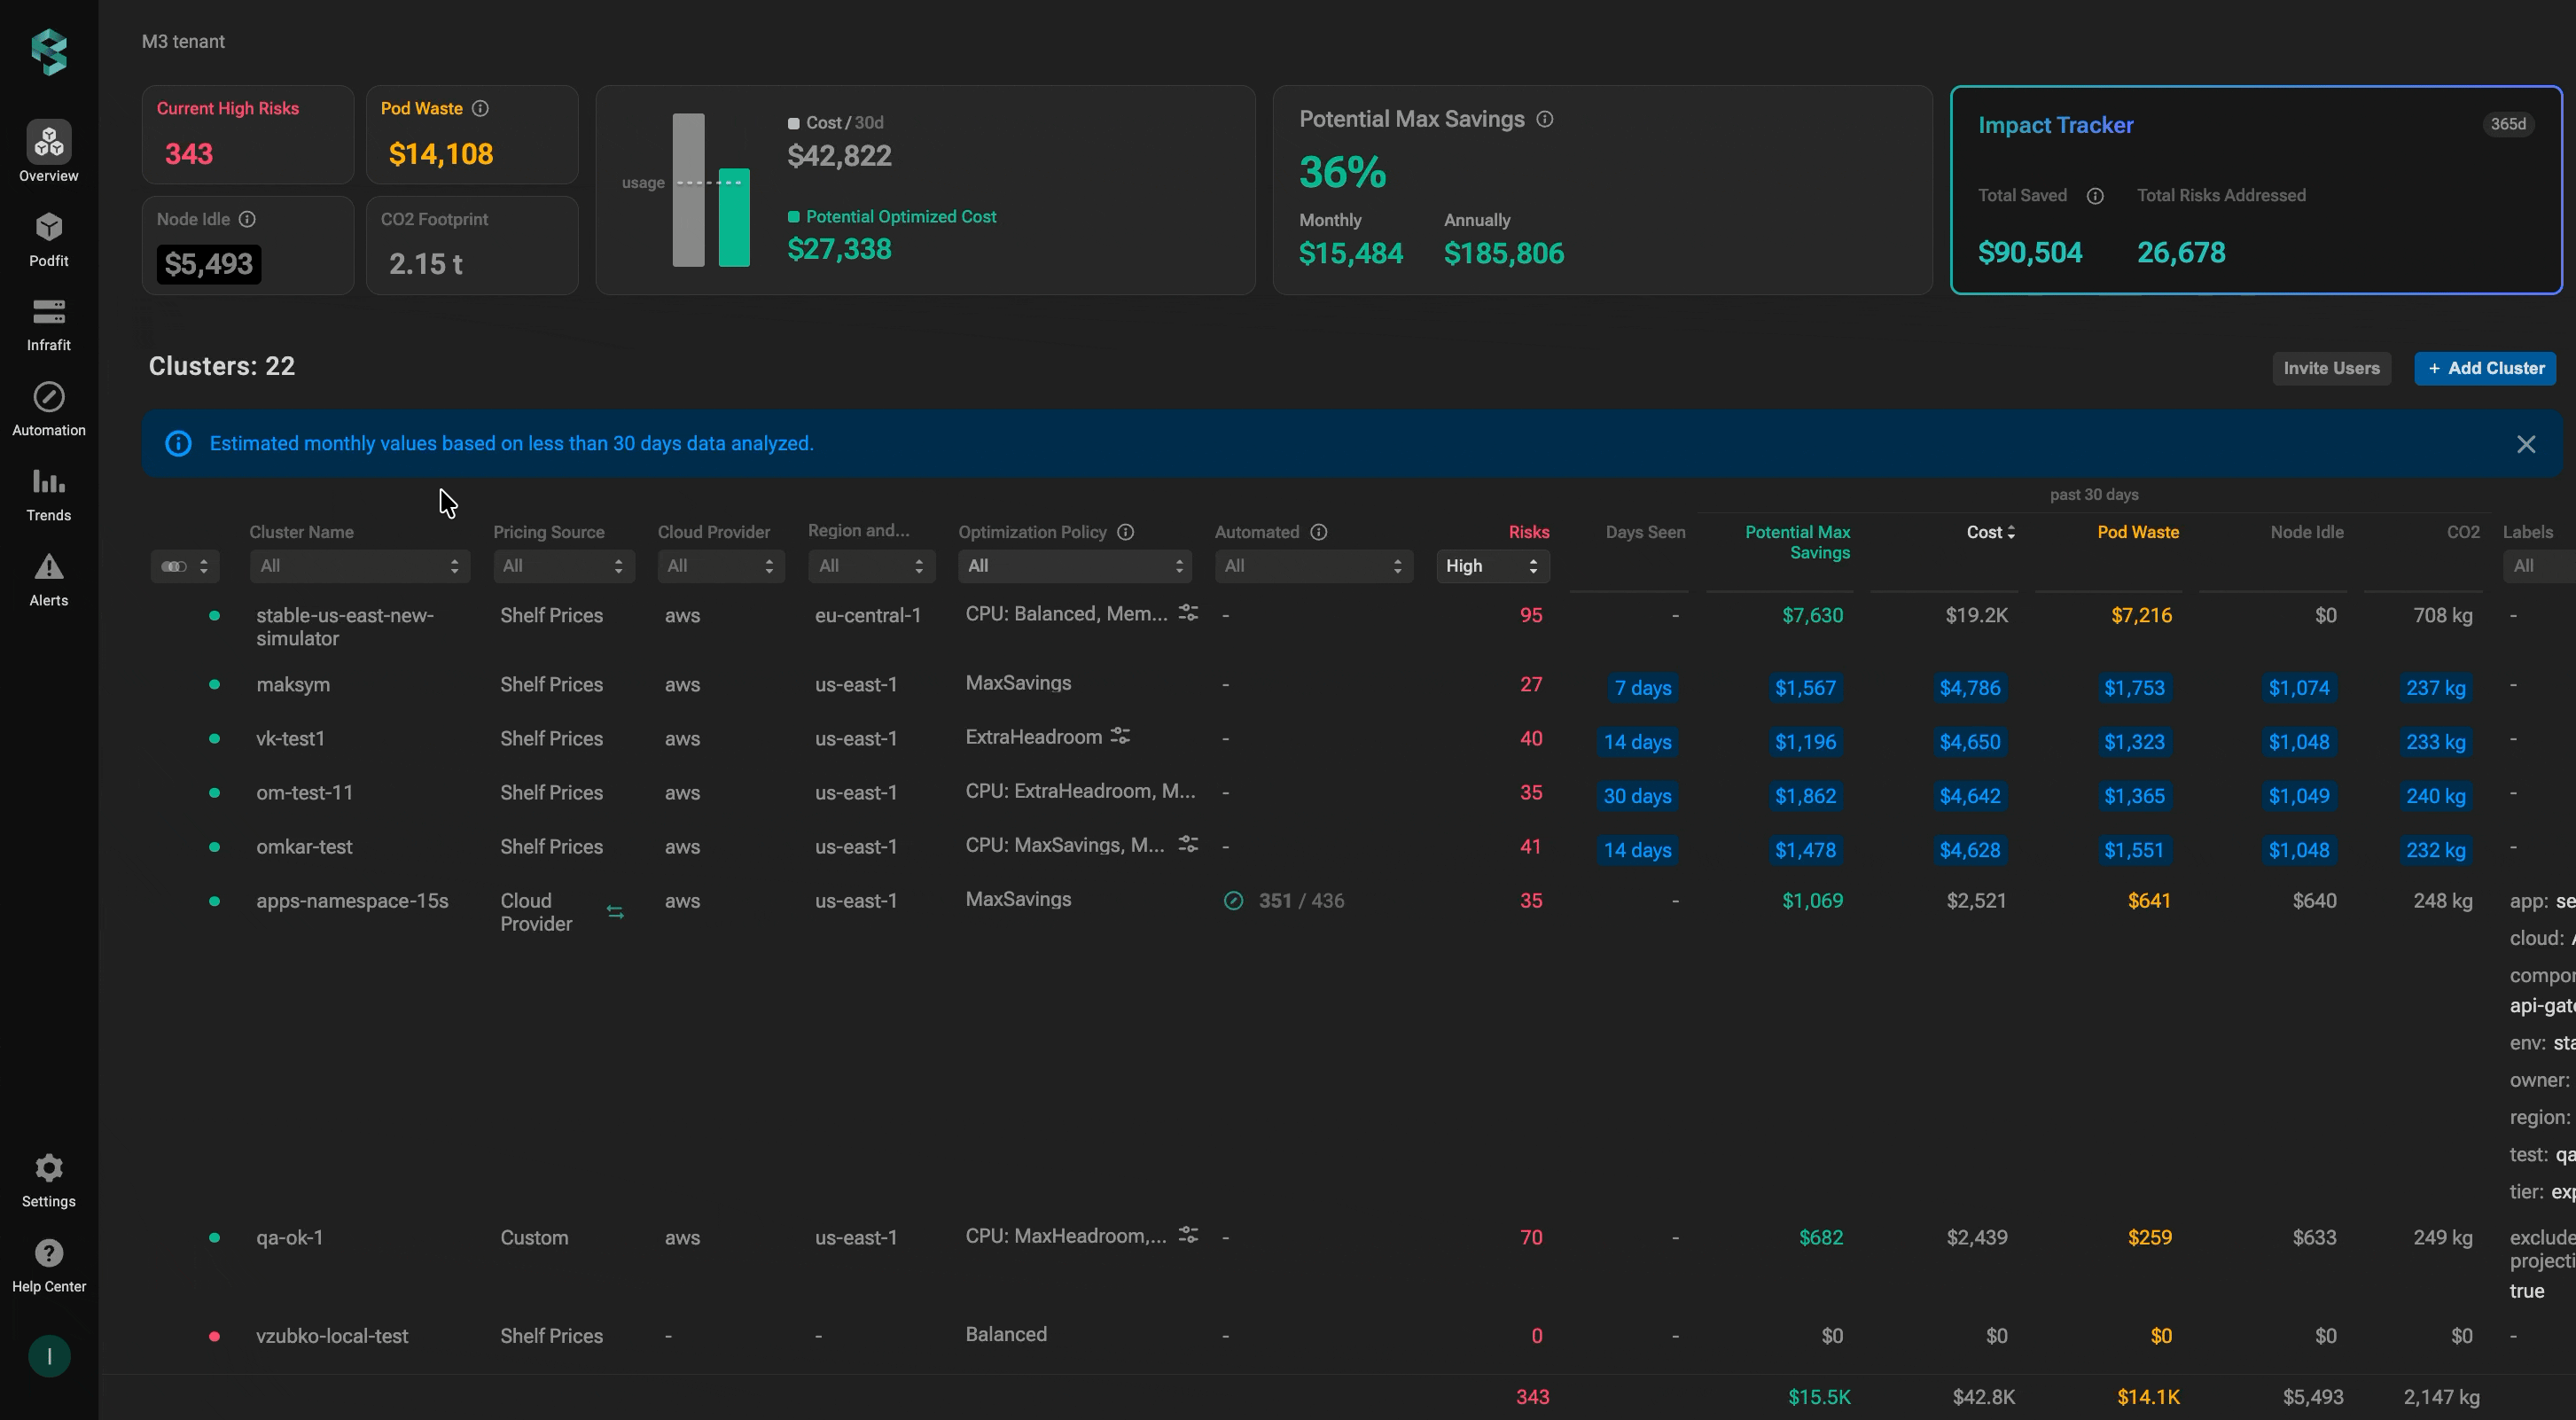
Task: Go to Podfit in the sidebar
Action: coord(48,240)
